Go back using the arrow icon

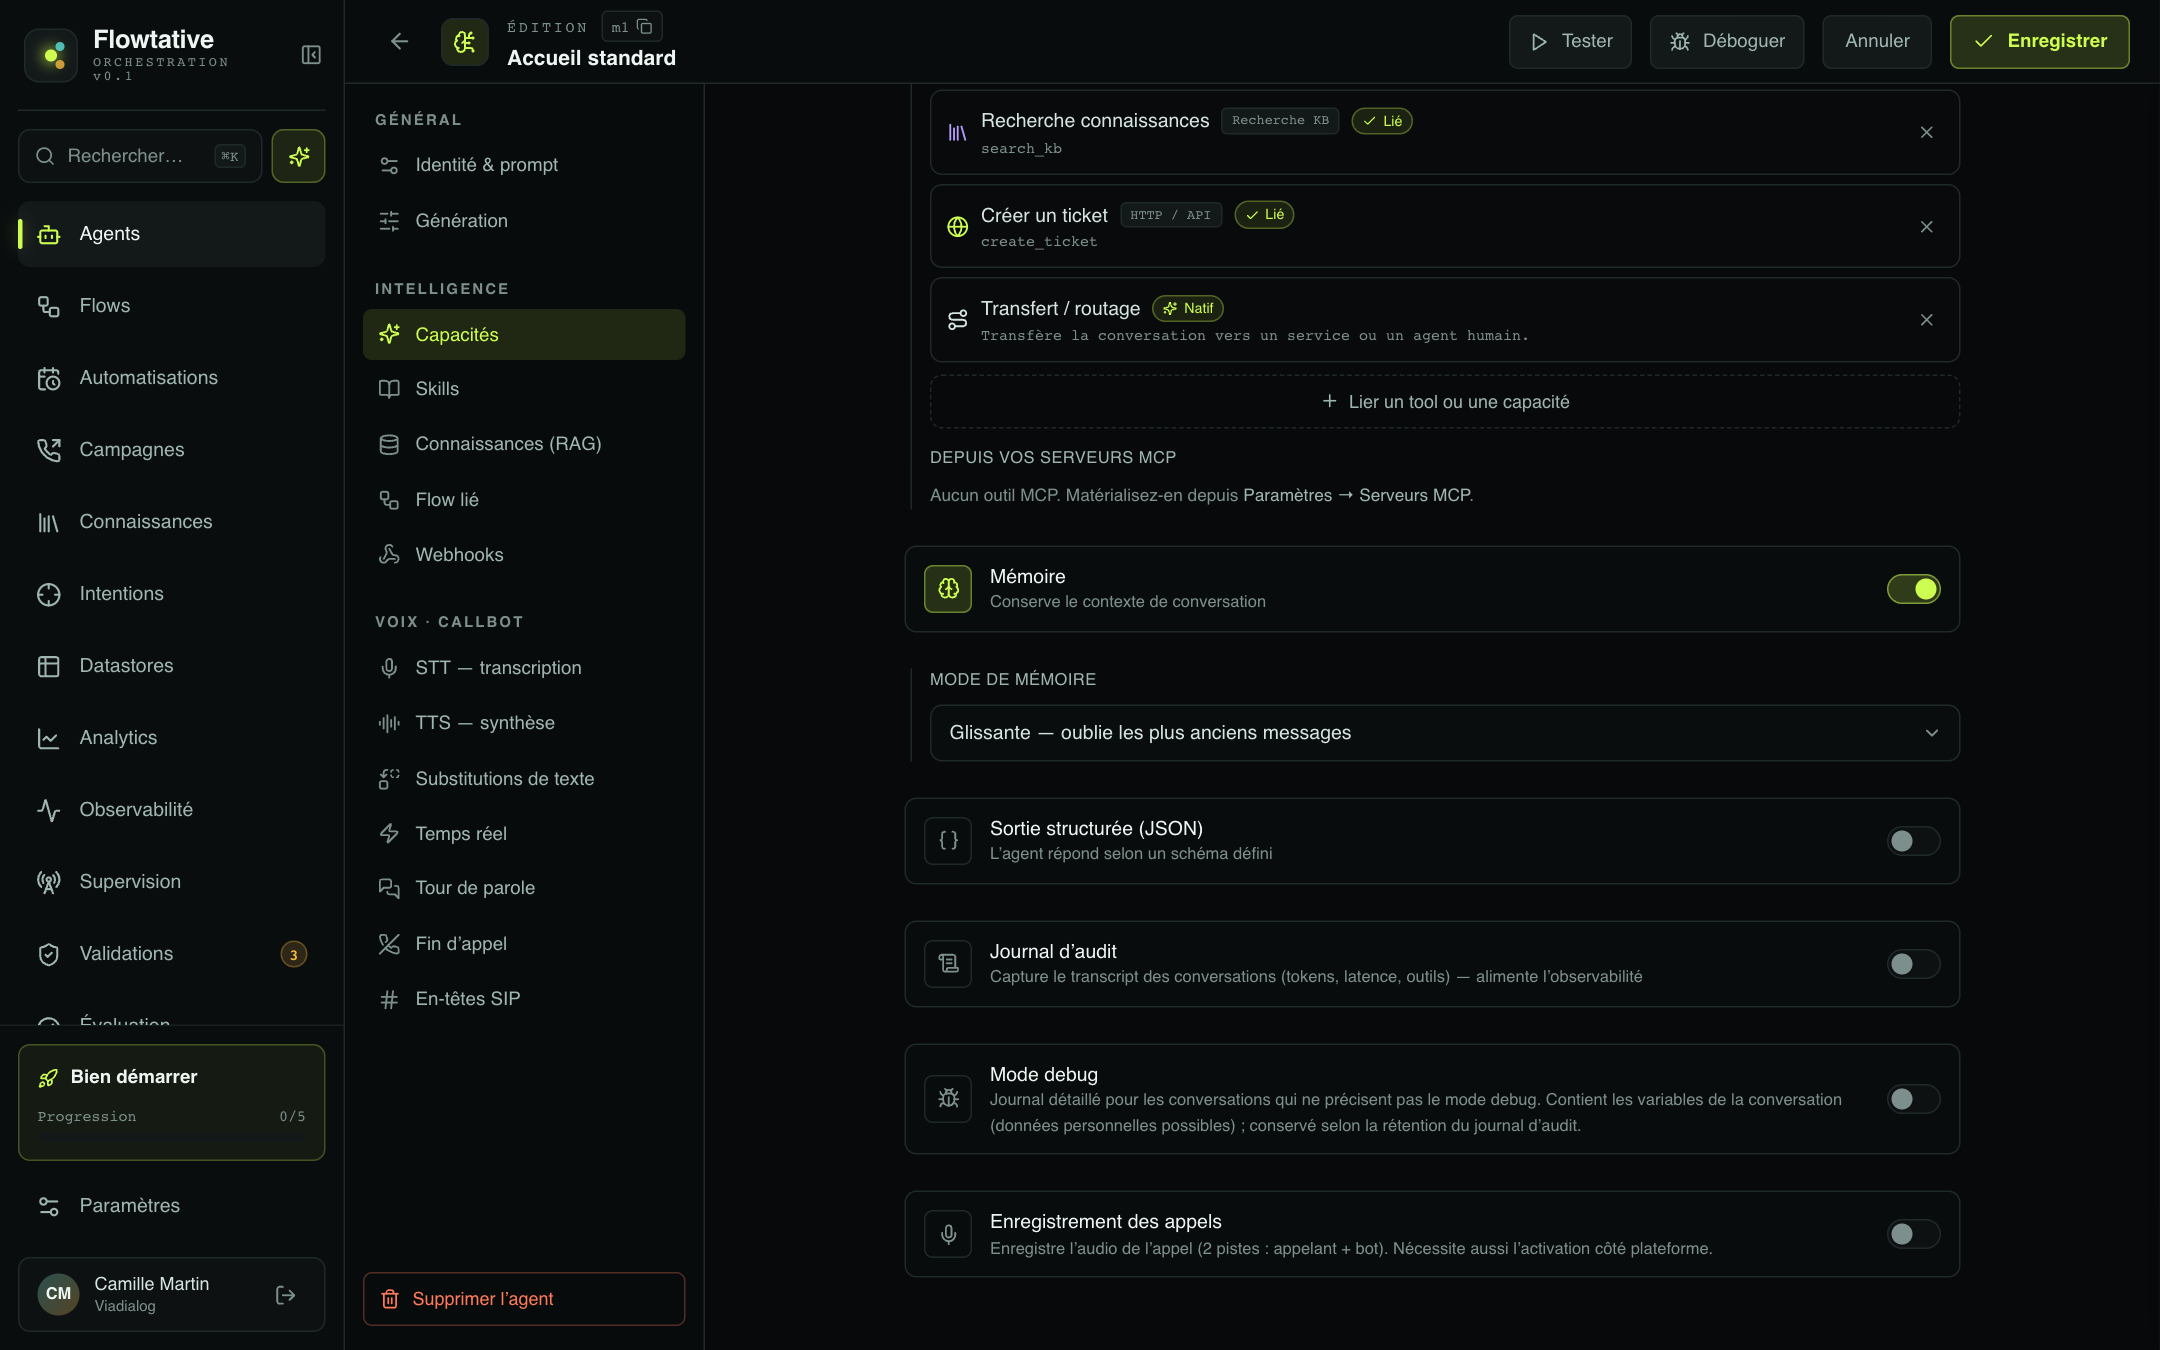tap(399, 41)
